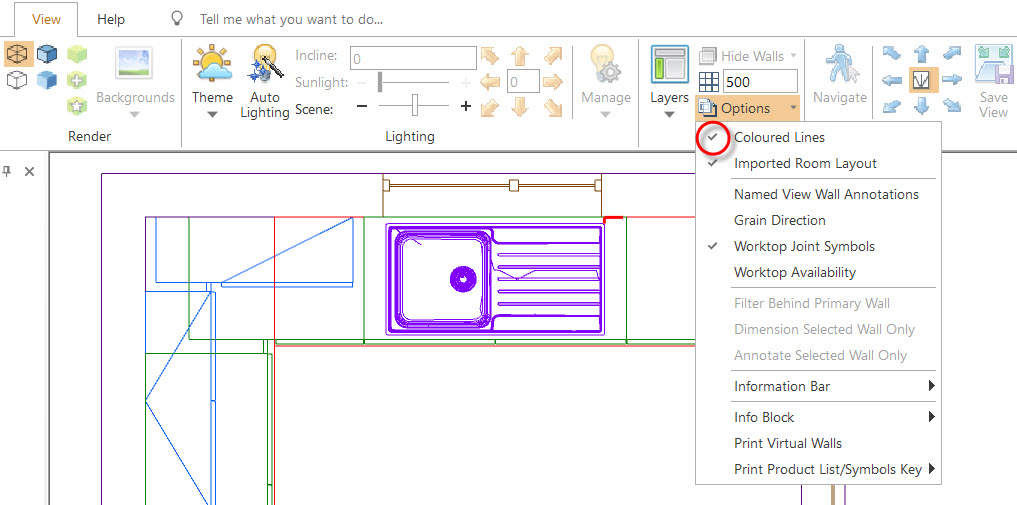Open the Layers dropdown
1017x505 pixels.
(x=669, y=82)
